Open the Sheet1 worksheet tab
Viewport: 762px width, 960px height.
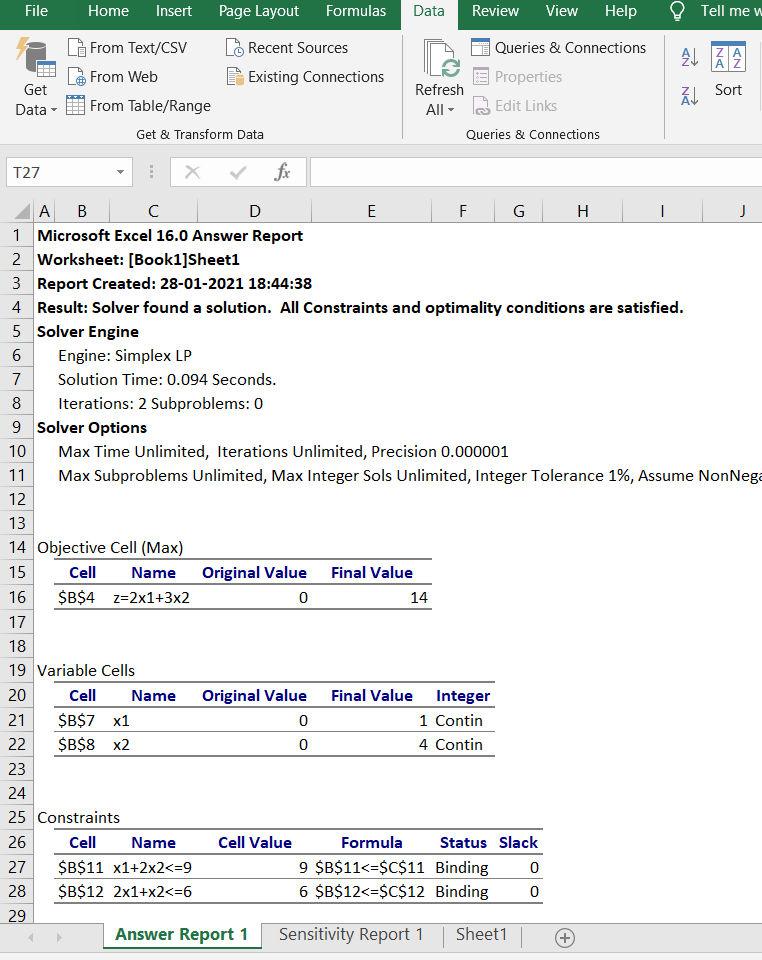481,935
